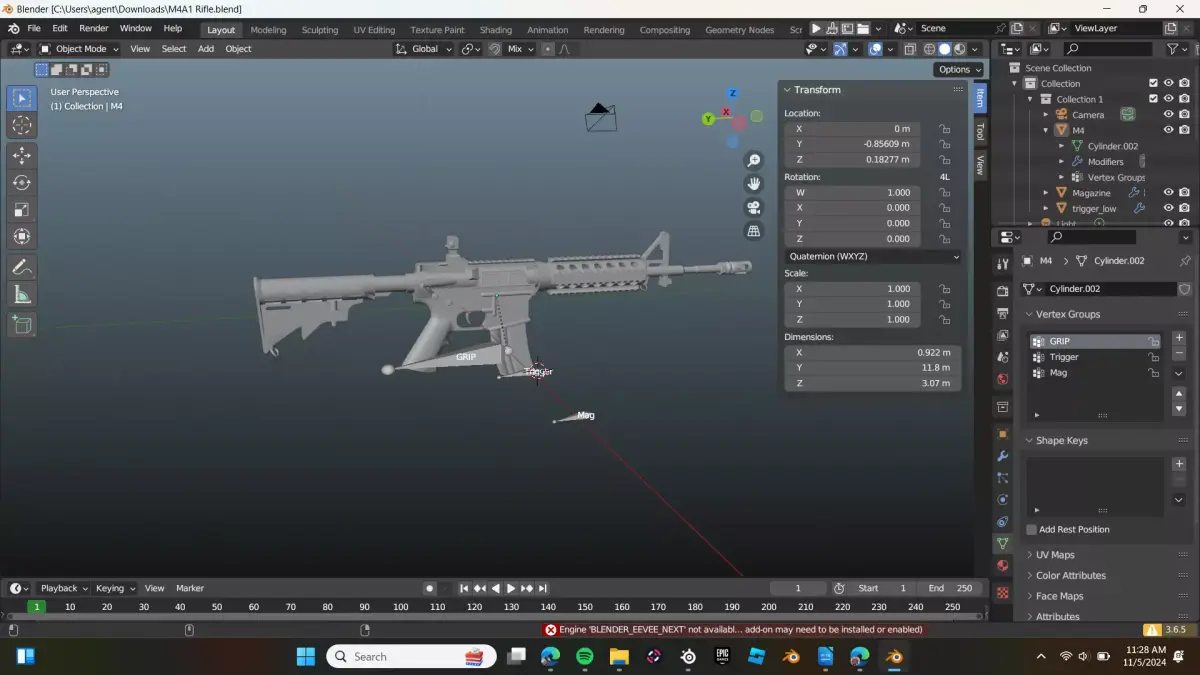Collapse the M4 tree item in outliner

coord(1047,130)
